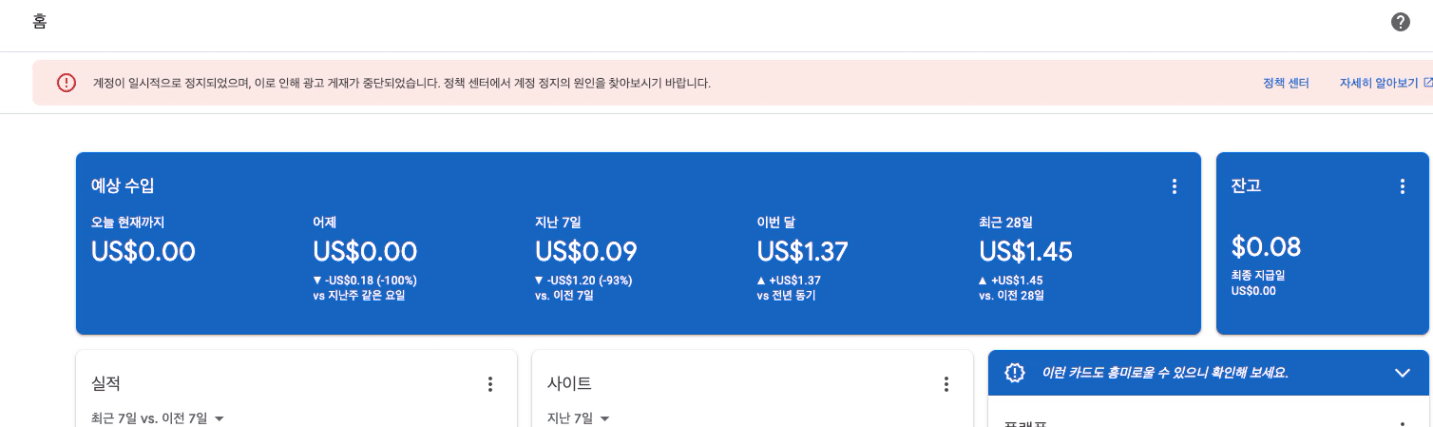Click the external link icon beside 자세히 알아보기
The width and height of the screenshot is (1433, 427).
coord(1427,83)
